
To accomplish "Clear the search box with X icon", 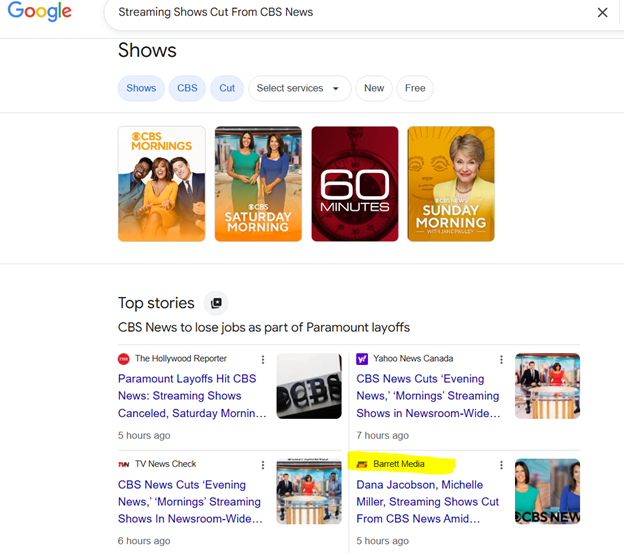I will point(602,13).
